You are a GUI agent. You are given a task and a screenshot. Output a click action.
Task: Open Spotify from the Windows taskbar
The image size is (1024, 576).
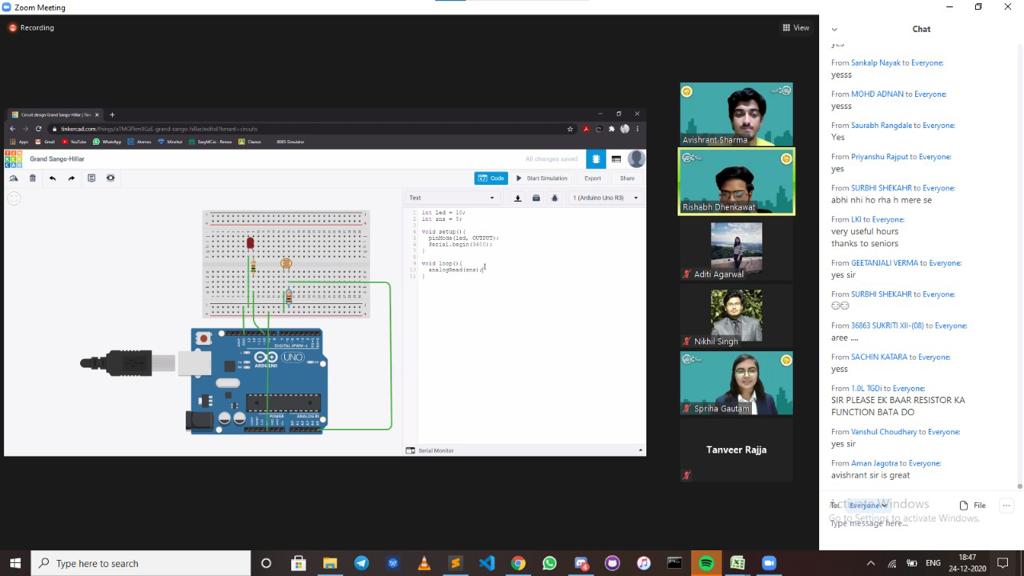click(x=706, y=563)
